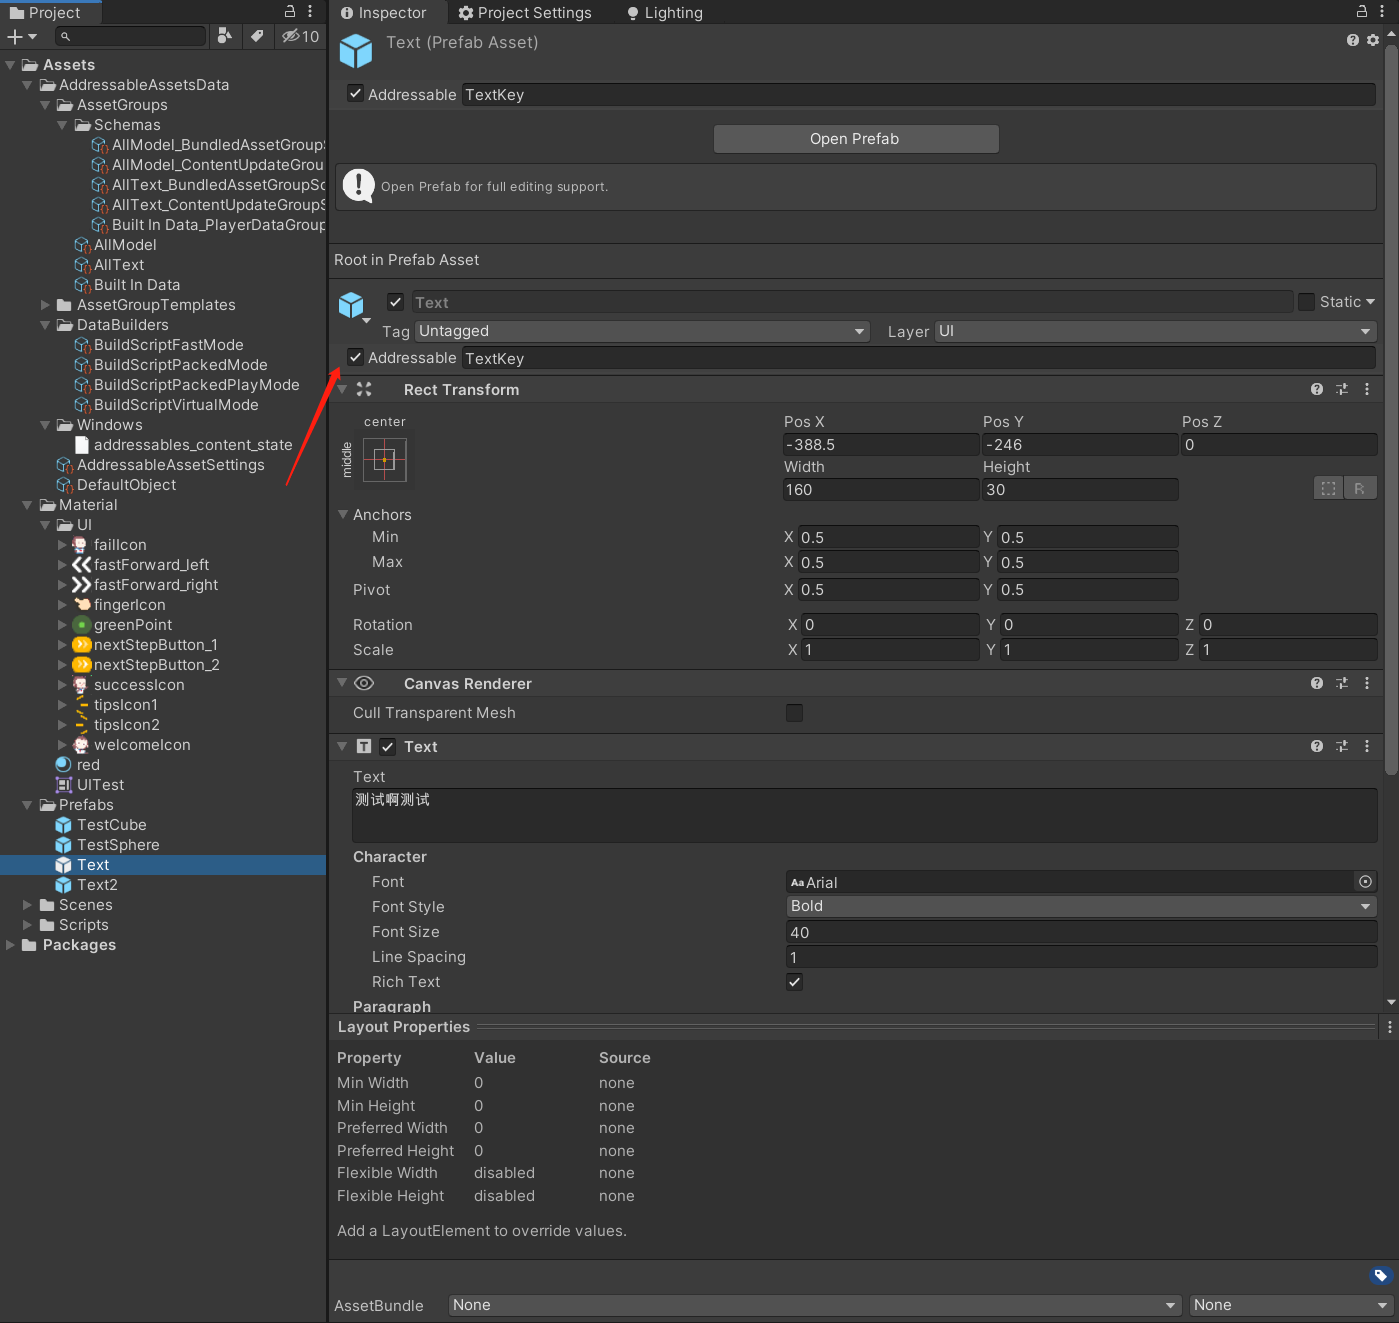1399x1323 pixels.
Task: Select the Text2 prefab in Prefabs
Action: pos(97,885)
